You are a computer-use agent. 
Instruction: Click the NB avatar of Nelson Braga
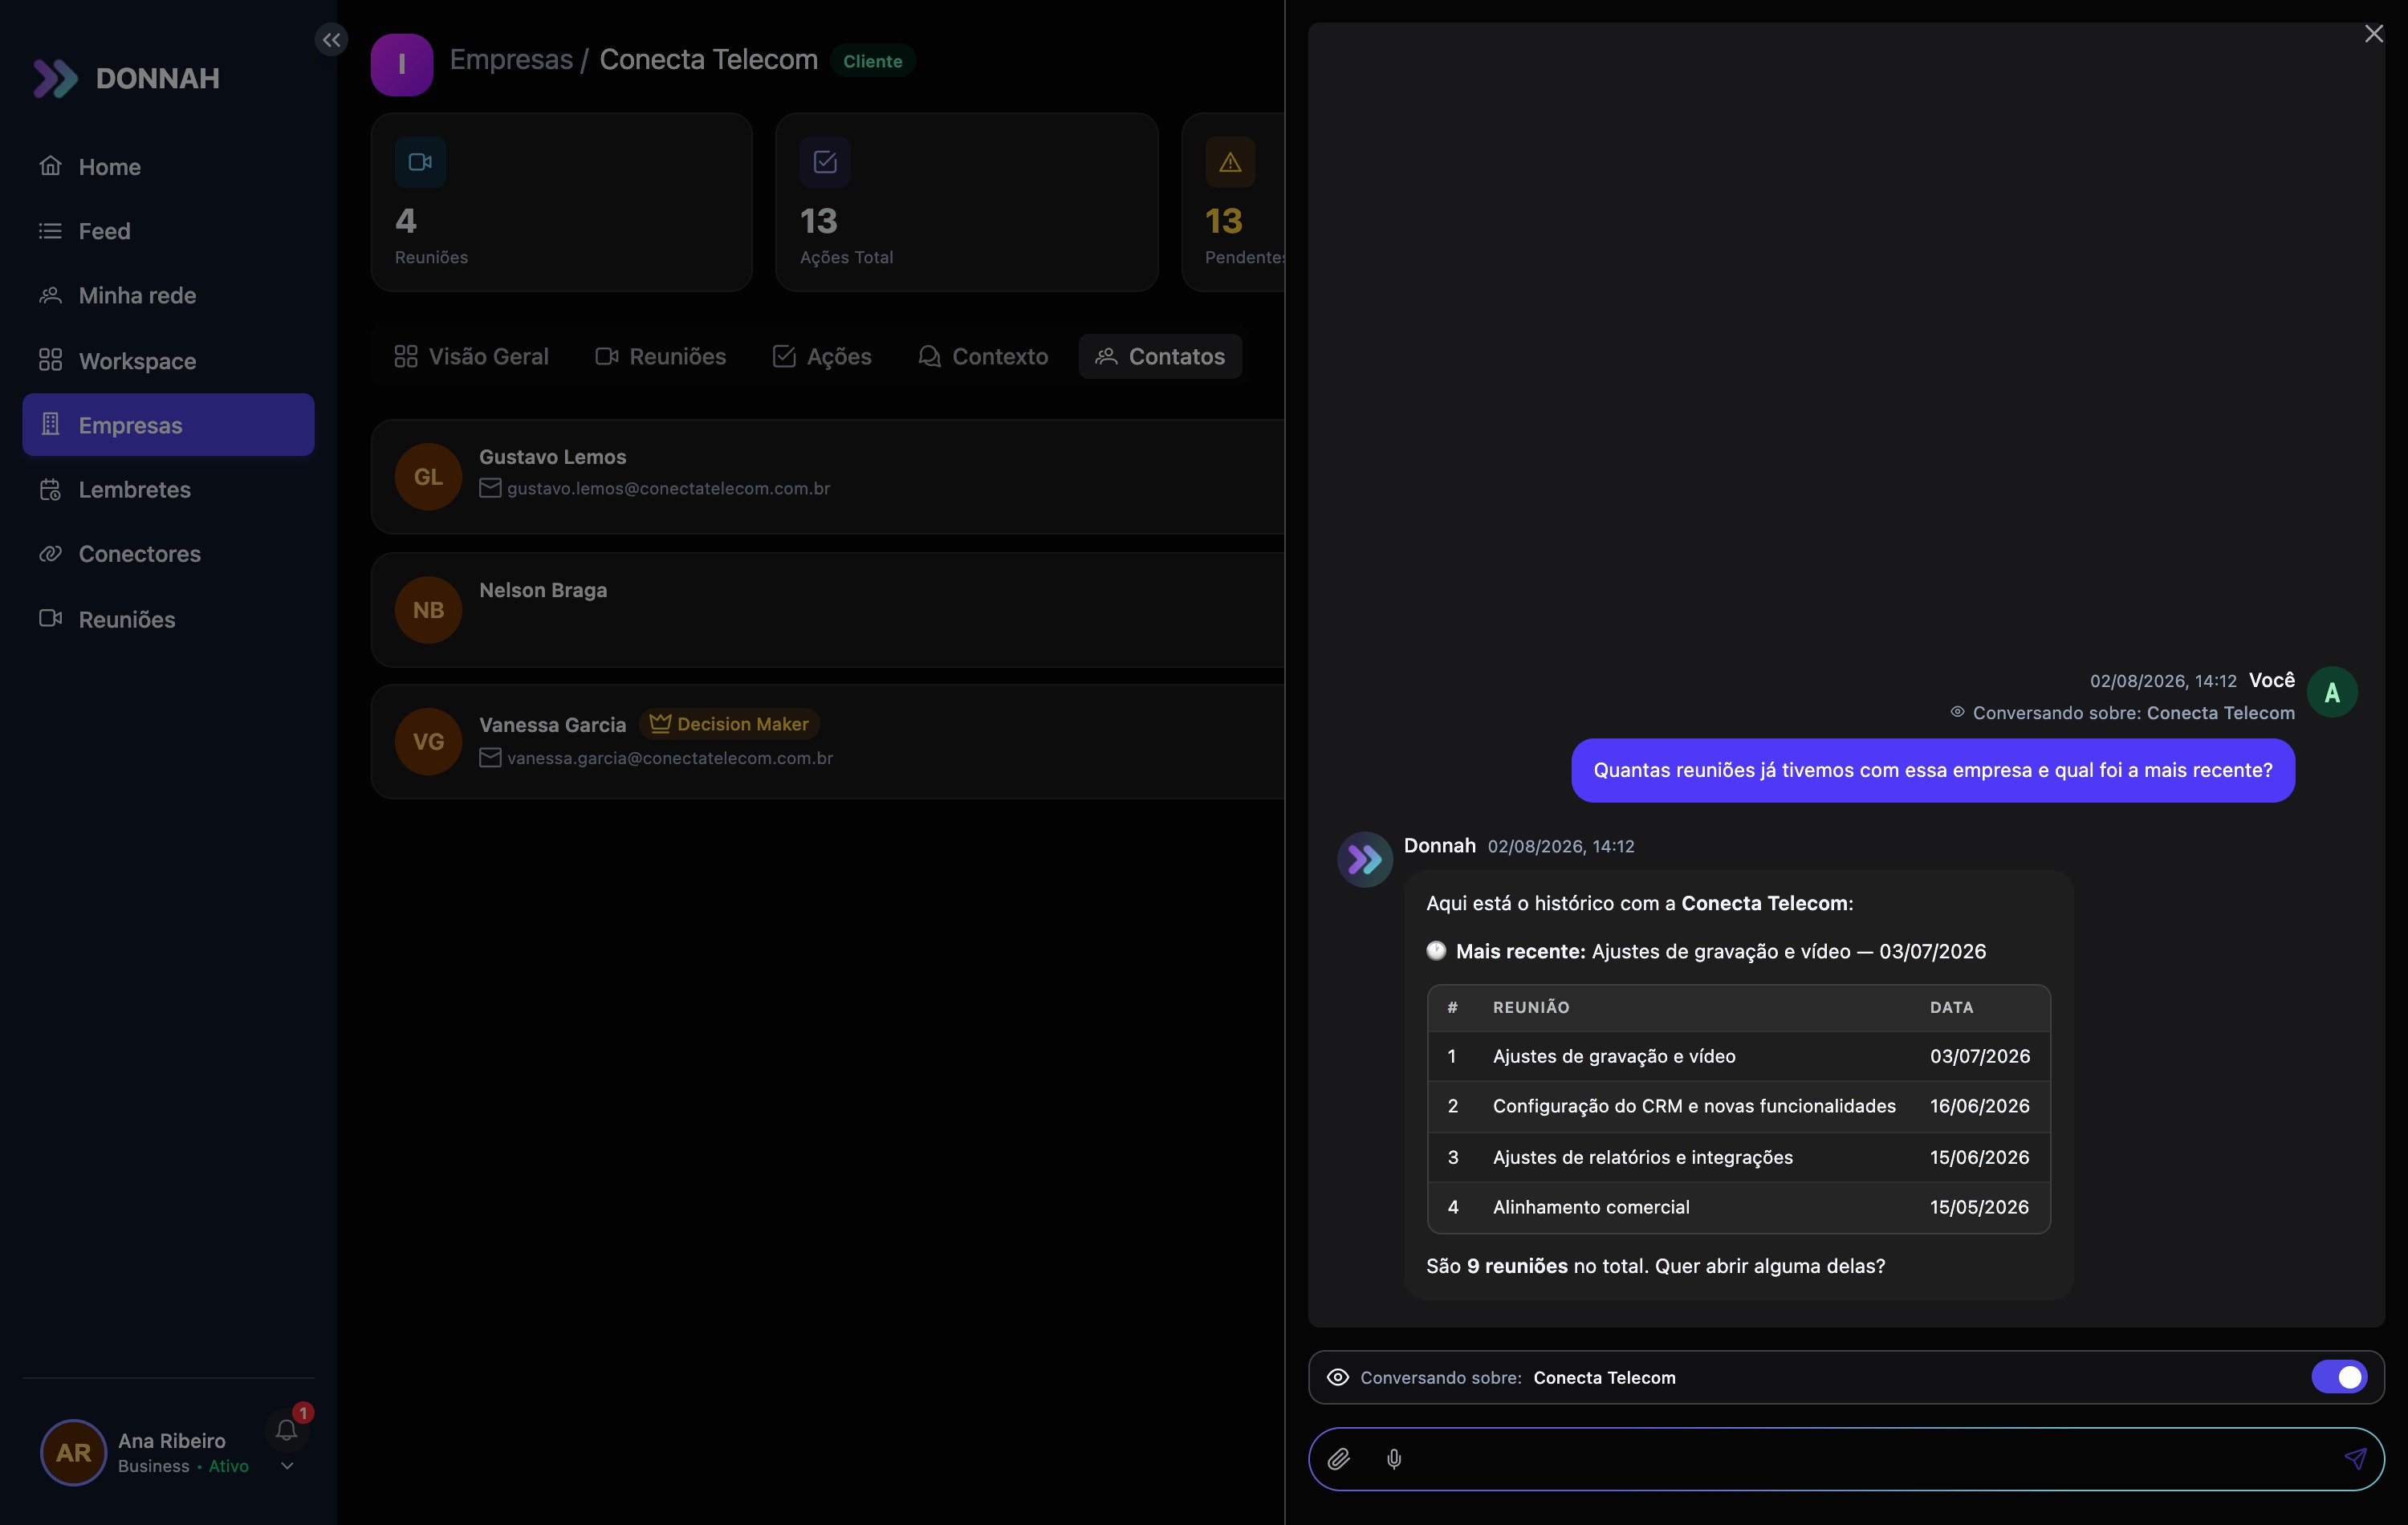pyautogui.click(x=429, y=610)
